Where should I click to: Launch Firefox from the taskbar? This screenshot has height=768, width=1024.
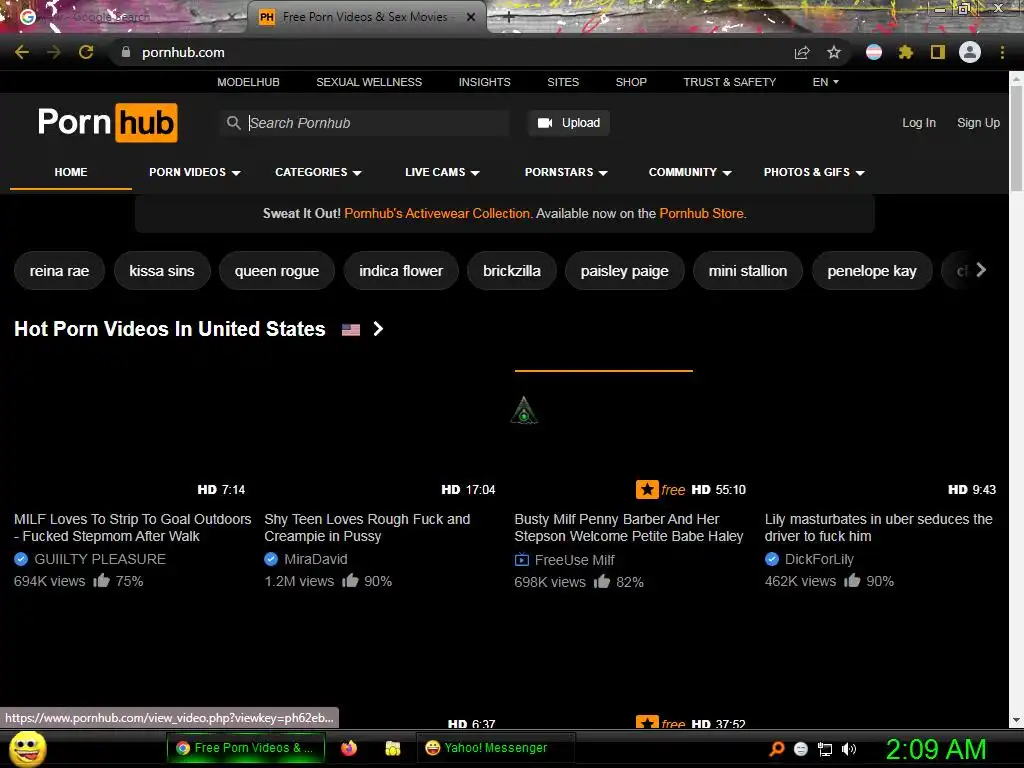(x=349, y=748)
